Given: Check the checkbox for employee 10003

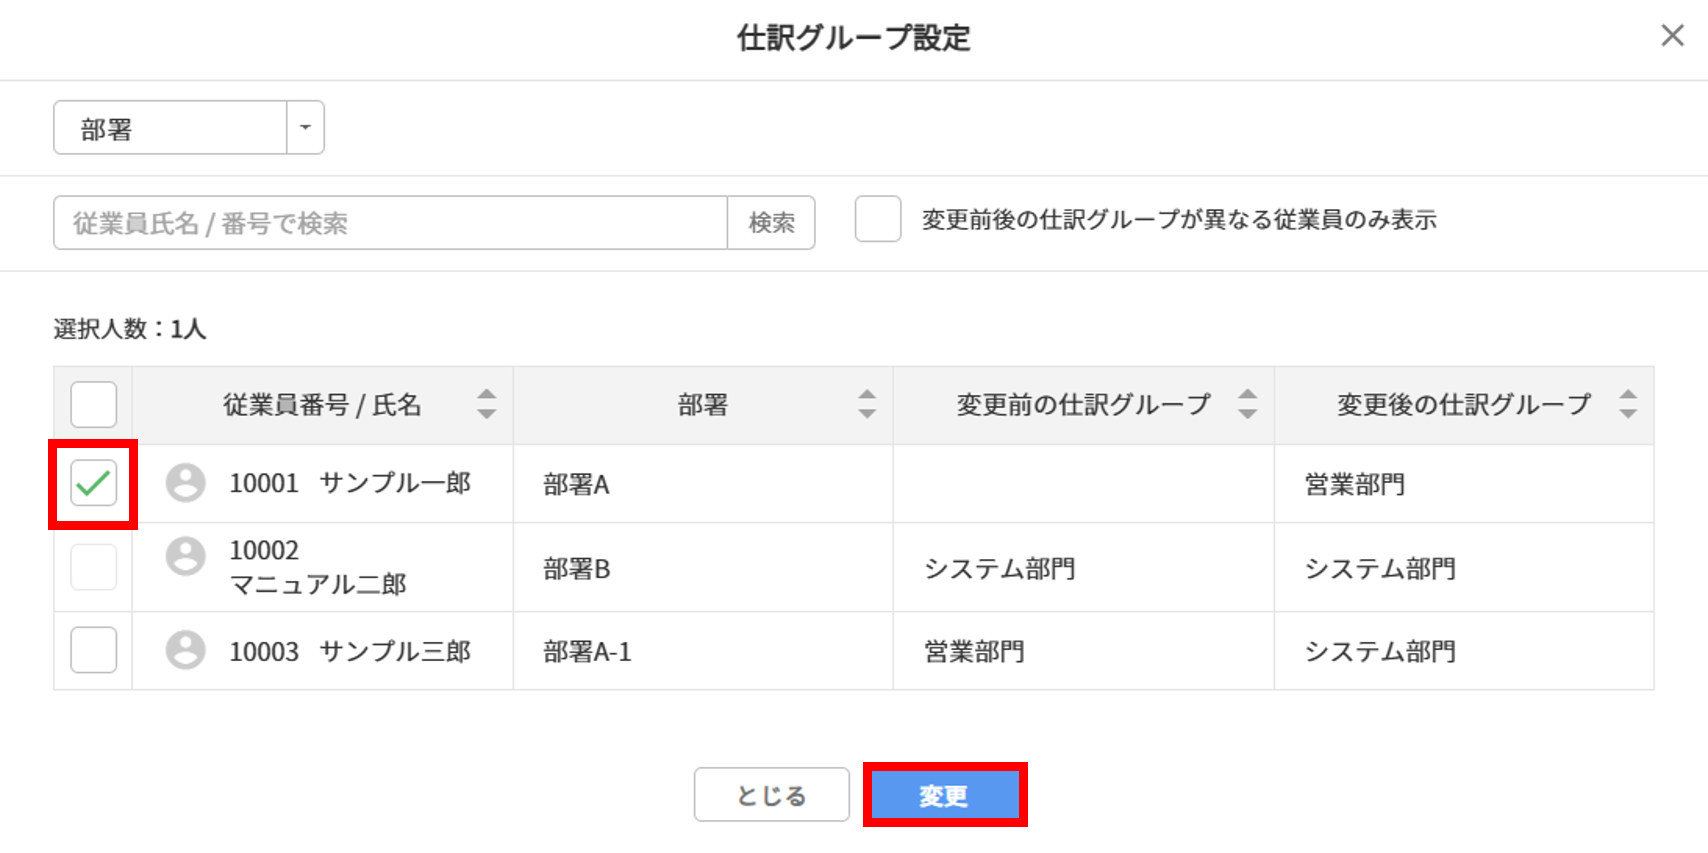Looking at the screenshot, I should [x=94, y=650].
